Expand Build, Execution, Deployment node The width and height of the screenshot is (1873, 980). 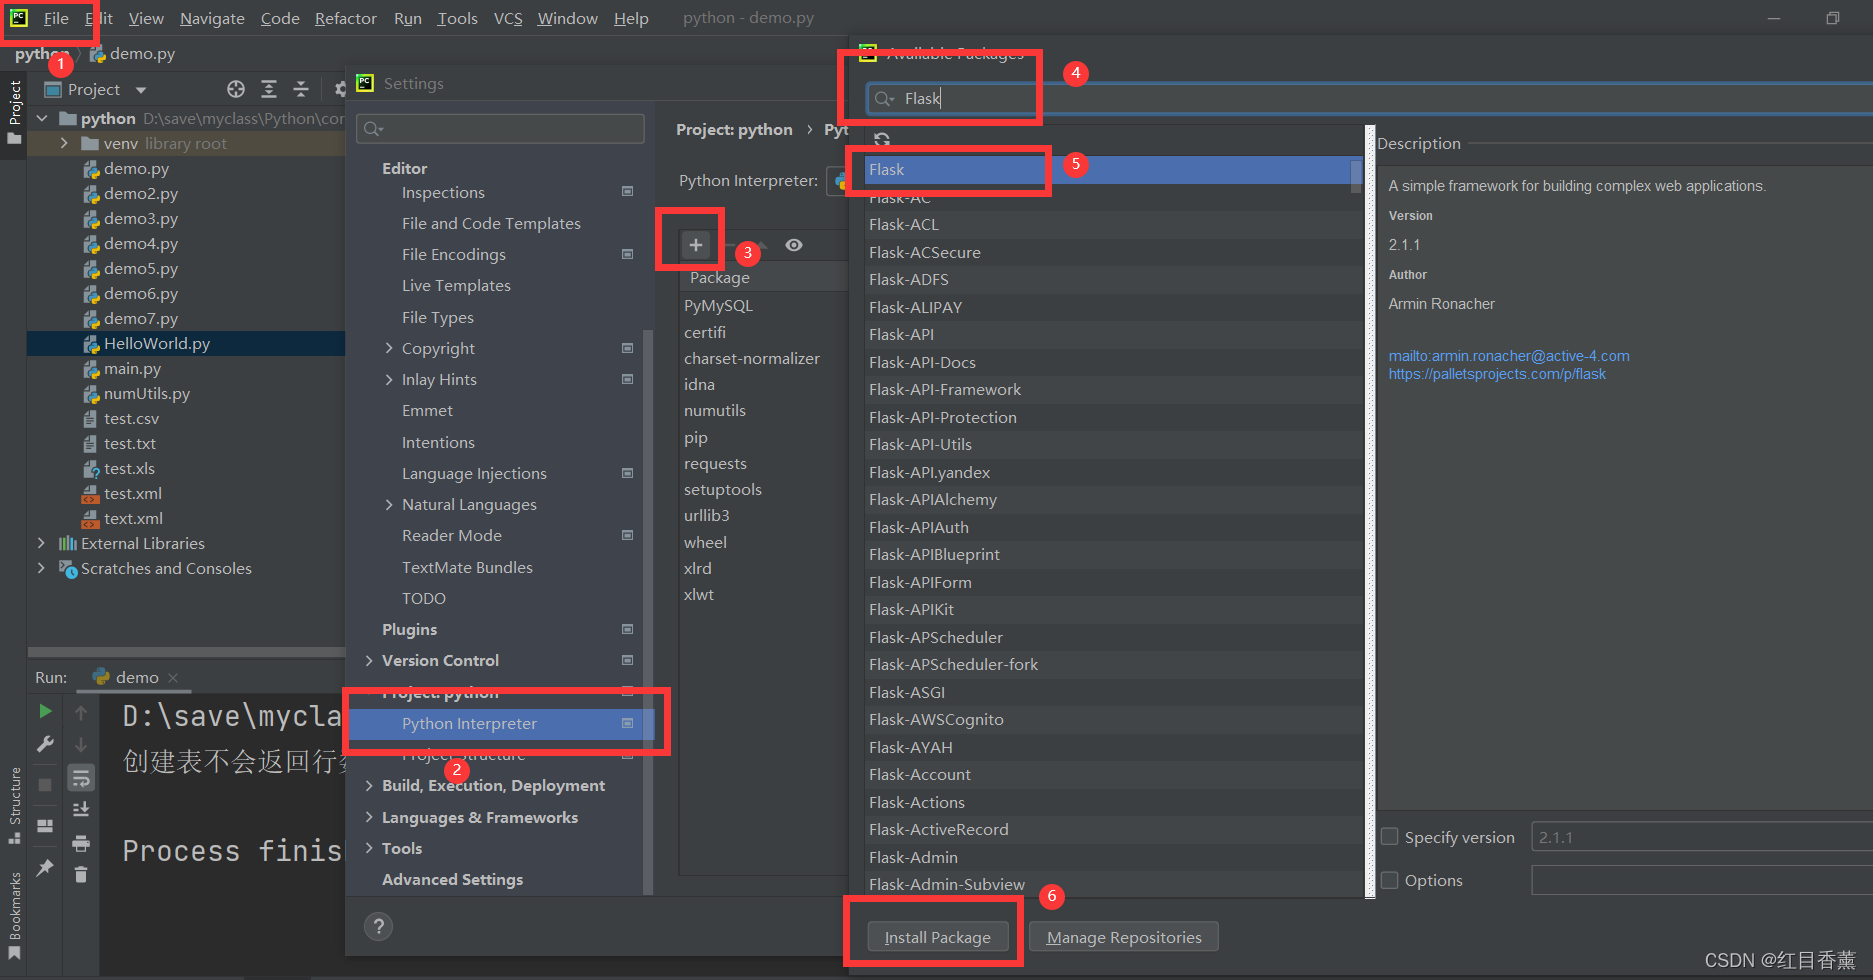(369, 785)
